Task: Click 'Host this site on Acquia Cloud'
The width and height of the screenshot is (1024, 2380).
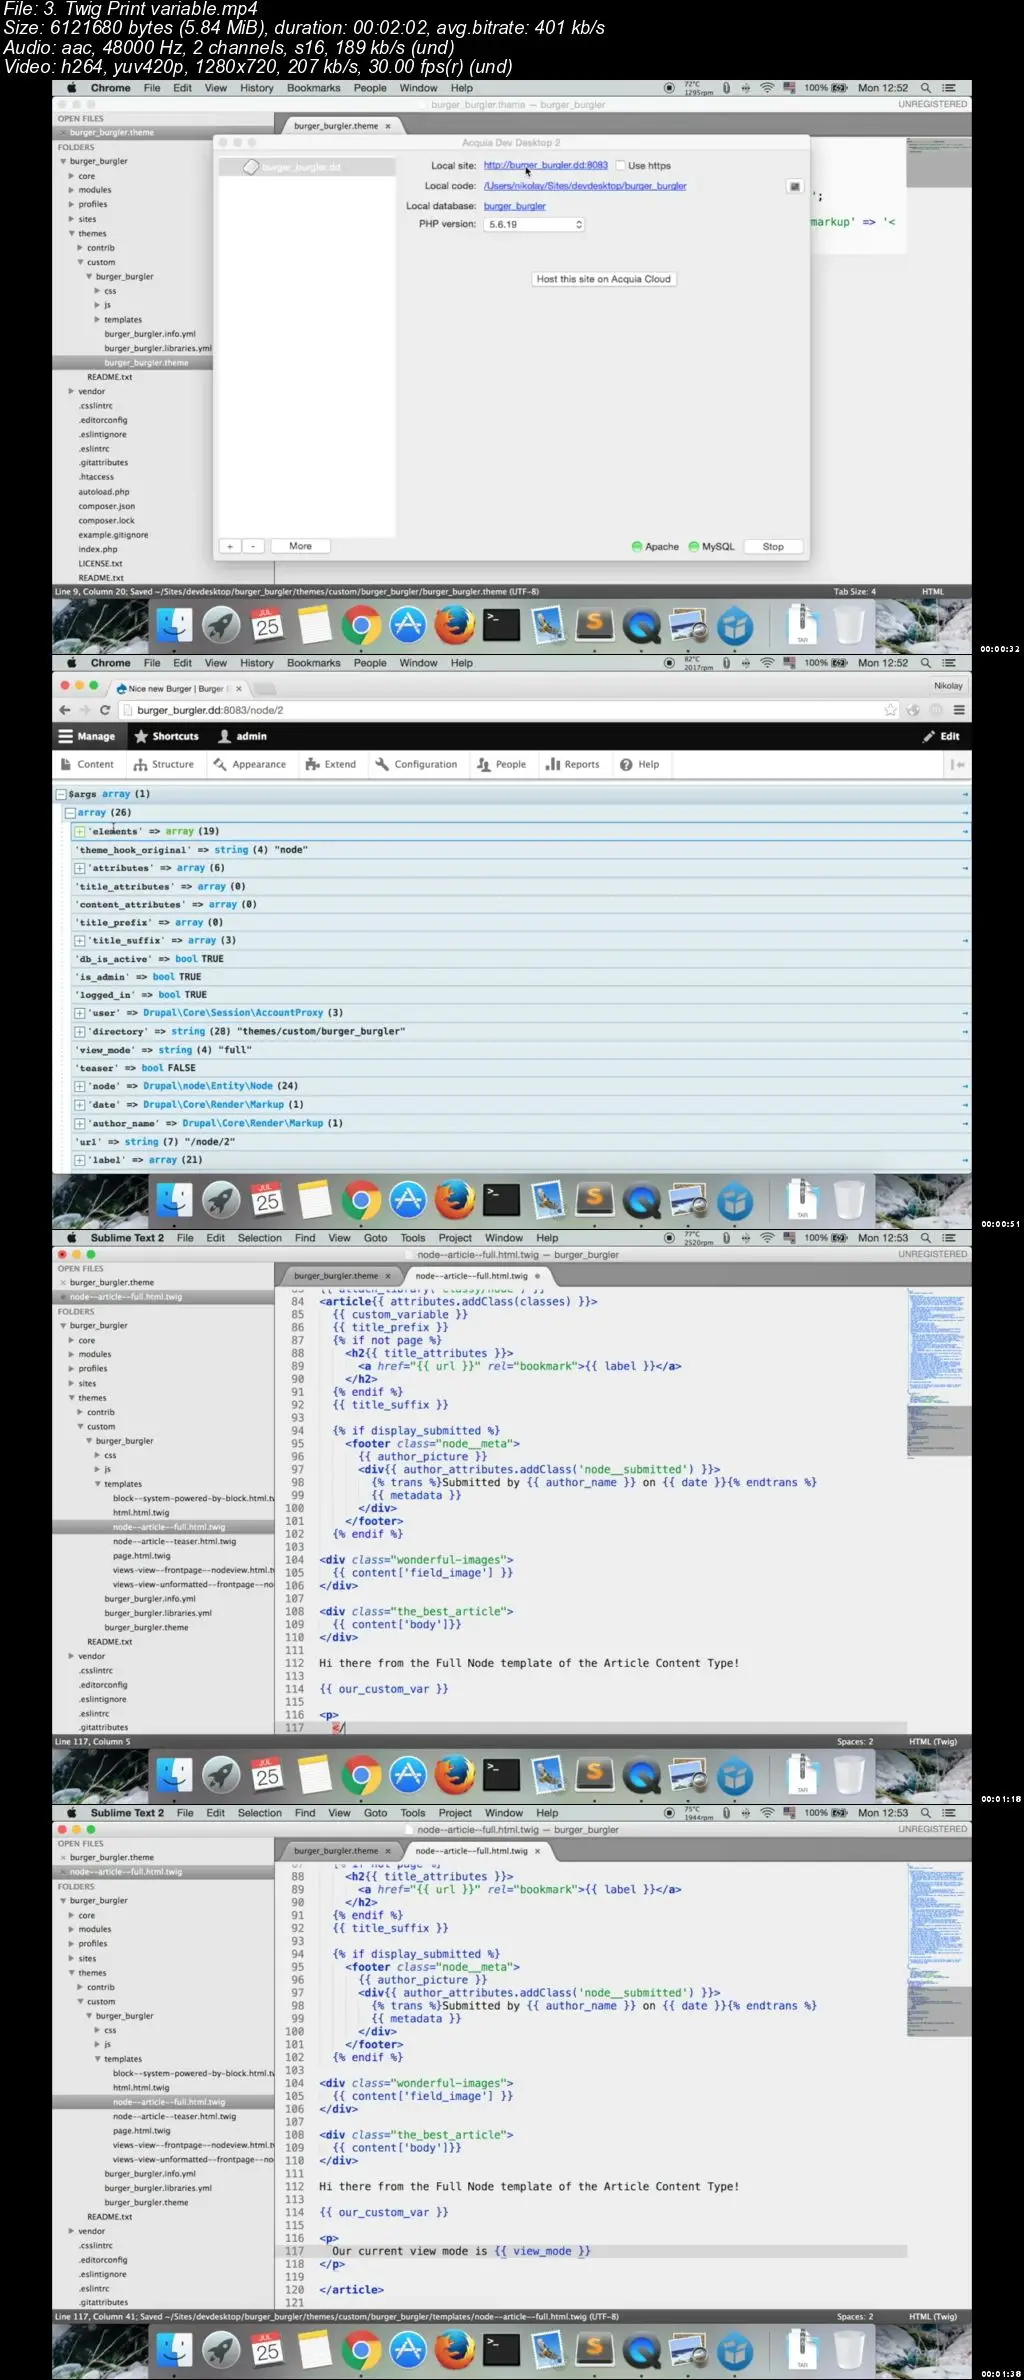Action: click(x=604, y=279)
